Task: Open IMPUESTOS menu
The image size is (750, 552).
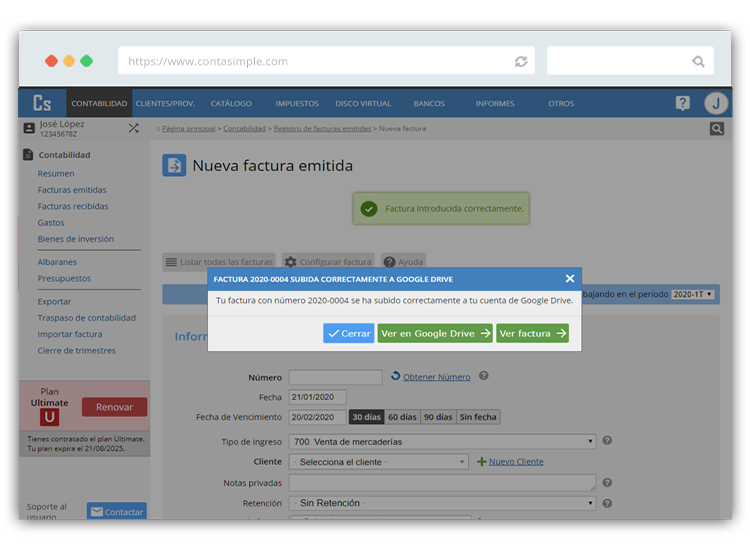Action: click(297, 103)
